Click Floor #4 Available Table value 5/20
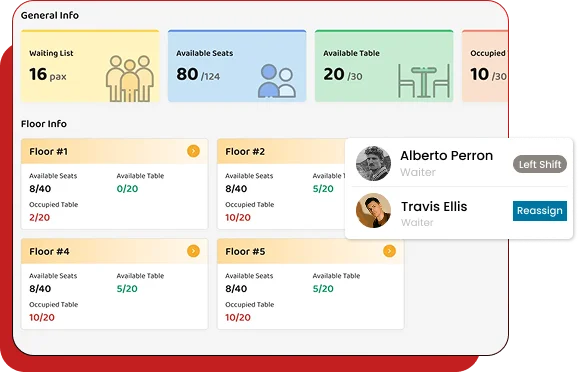Screen dimensions: 578x372 (x=127, y=289)
